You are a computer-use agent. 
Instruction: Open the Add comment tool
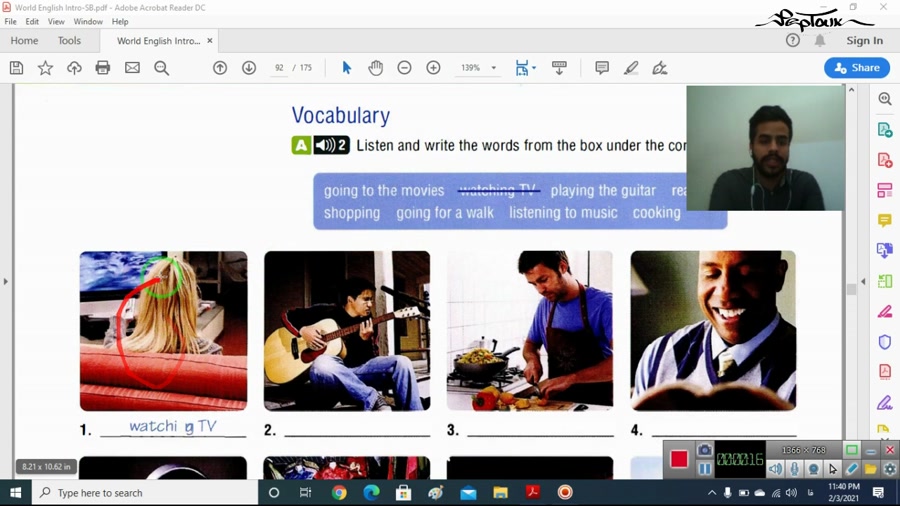[602, 68]
